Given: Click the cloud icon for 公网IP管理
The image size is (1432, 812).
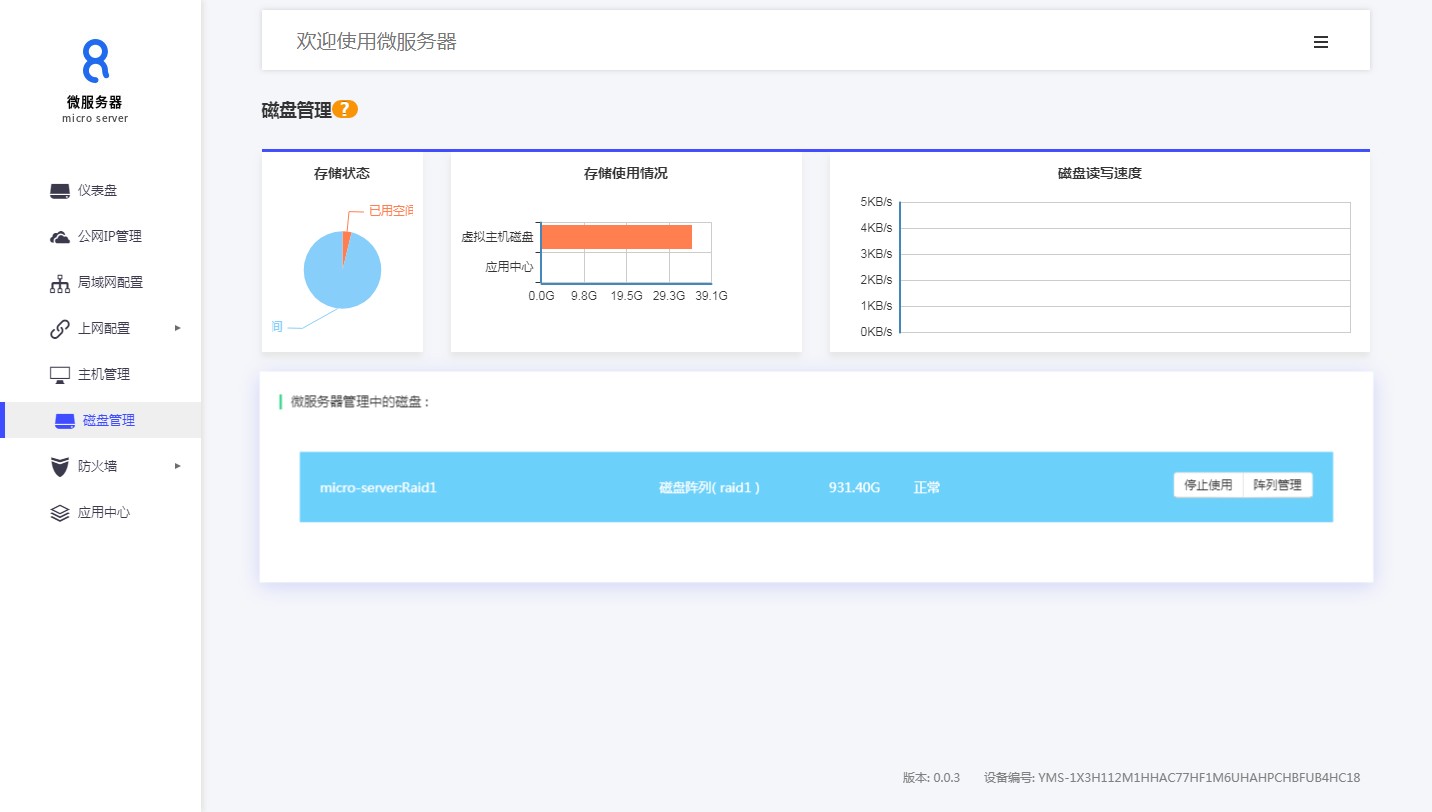Looking at the screenshot, I should (x=60, y=237).
